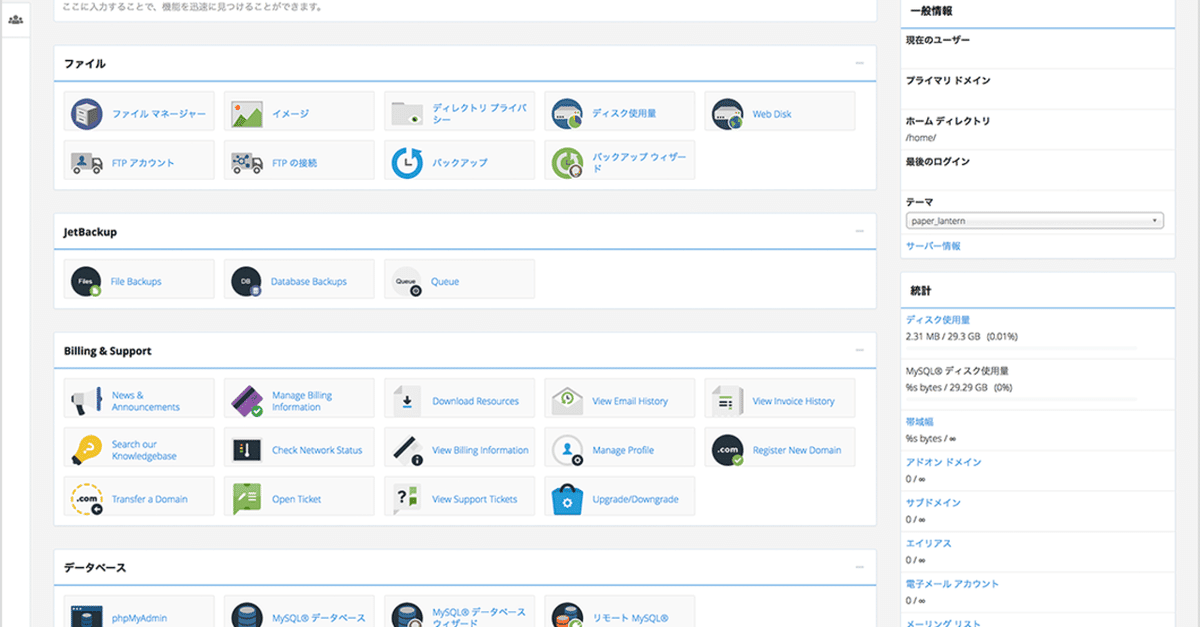Open the Backup Wizard (バックアップ ウィザード) icon
Image resolution: width=1200 pixels, height=627 pixels.
coord(567,162)
